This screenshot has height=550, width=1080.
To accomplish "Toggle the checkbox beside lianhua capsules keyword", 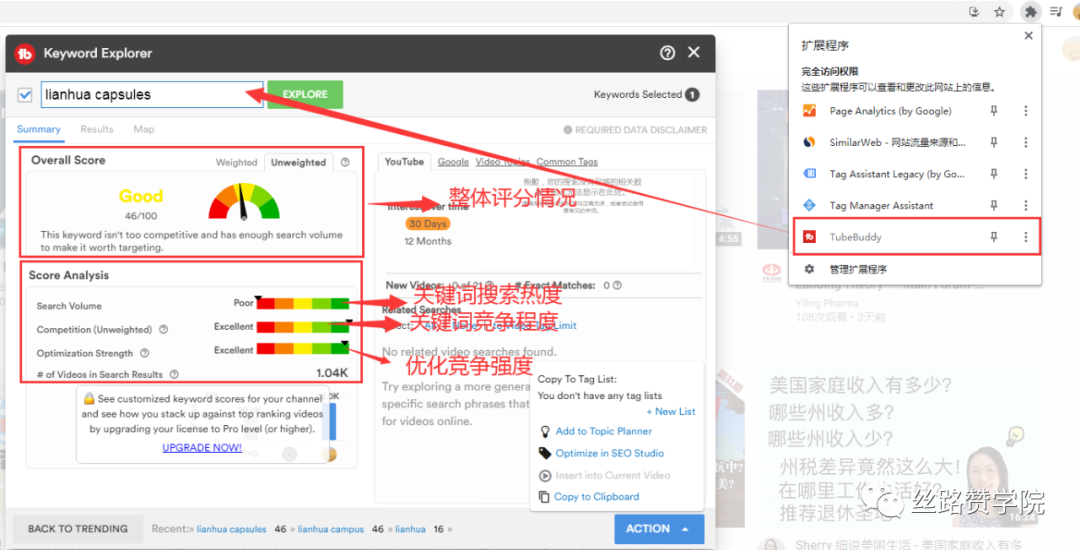I will 25,95.
